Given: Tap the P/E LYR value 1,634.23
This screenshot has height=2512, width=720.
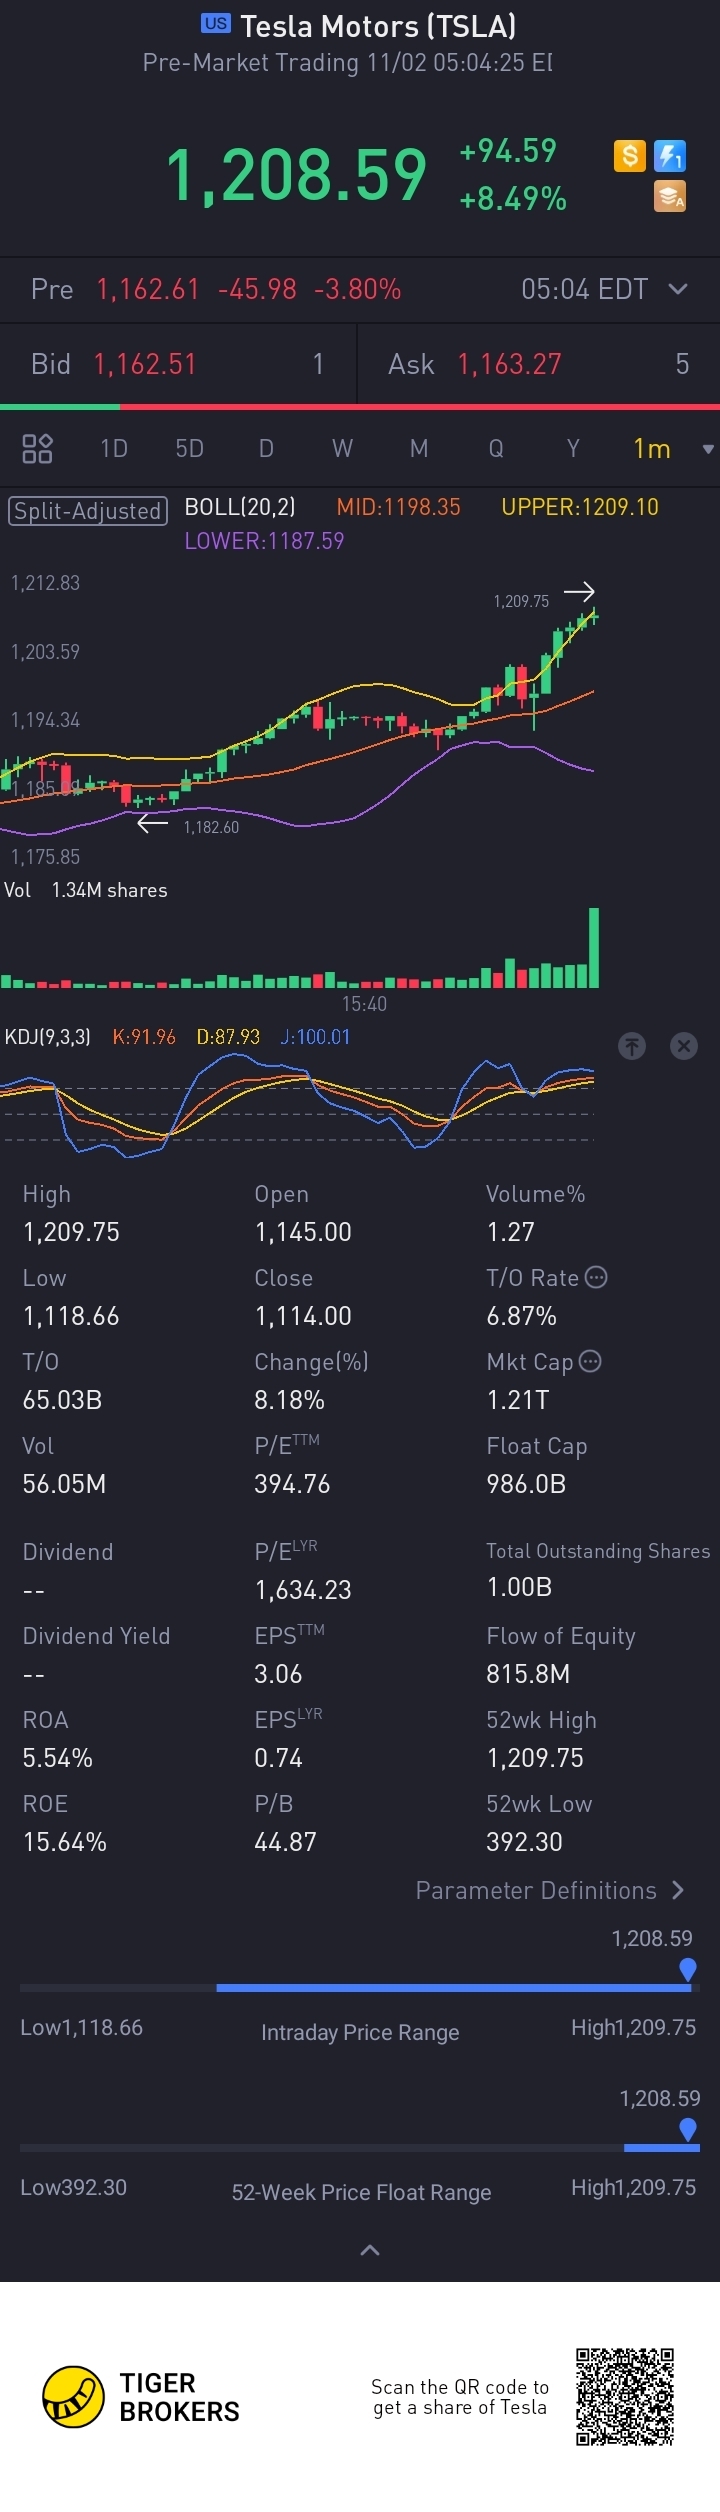Looking at the screenshot, I should pos(303,1590).
